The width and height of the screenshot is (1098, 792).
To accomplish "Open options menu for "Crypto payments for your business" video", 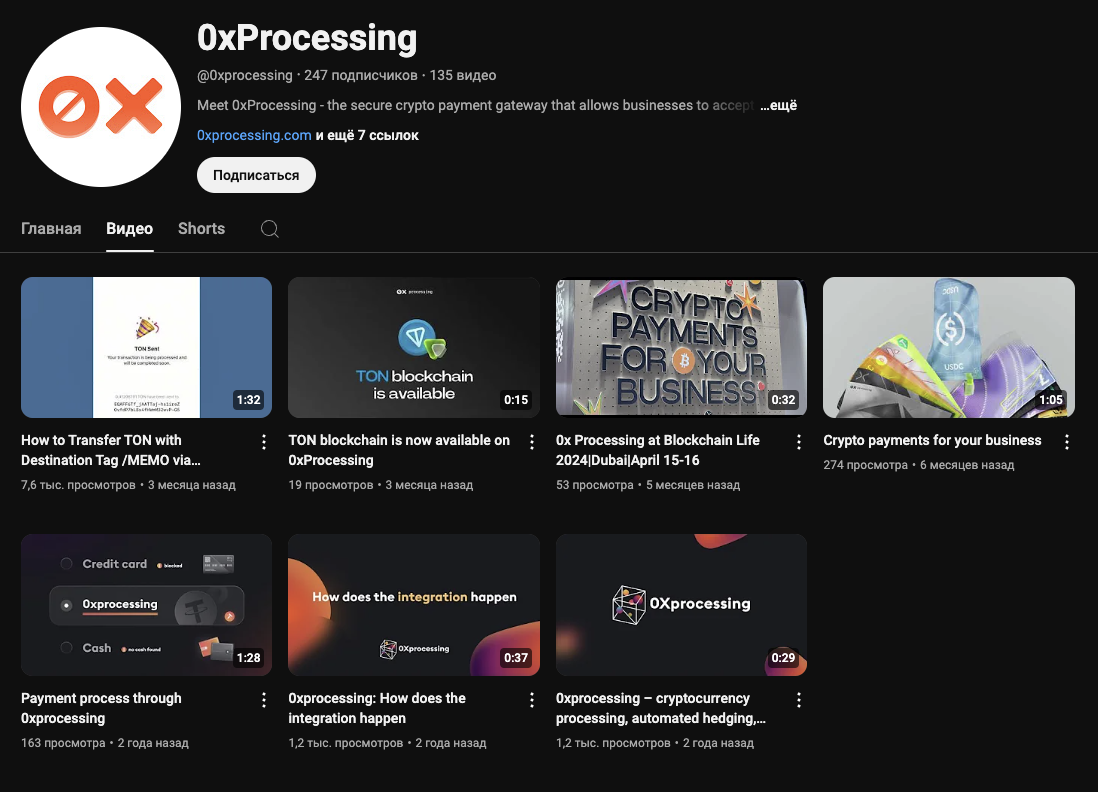I will coord(1066,442).
